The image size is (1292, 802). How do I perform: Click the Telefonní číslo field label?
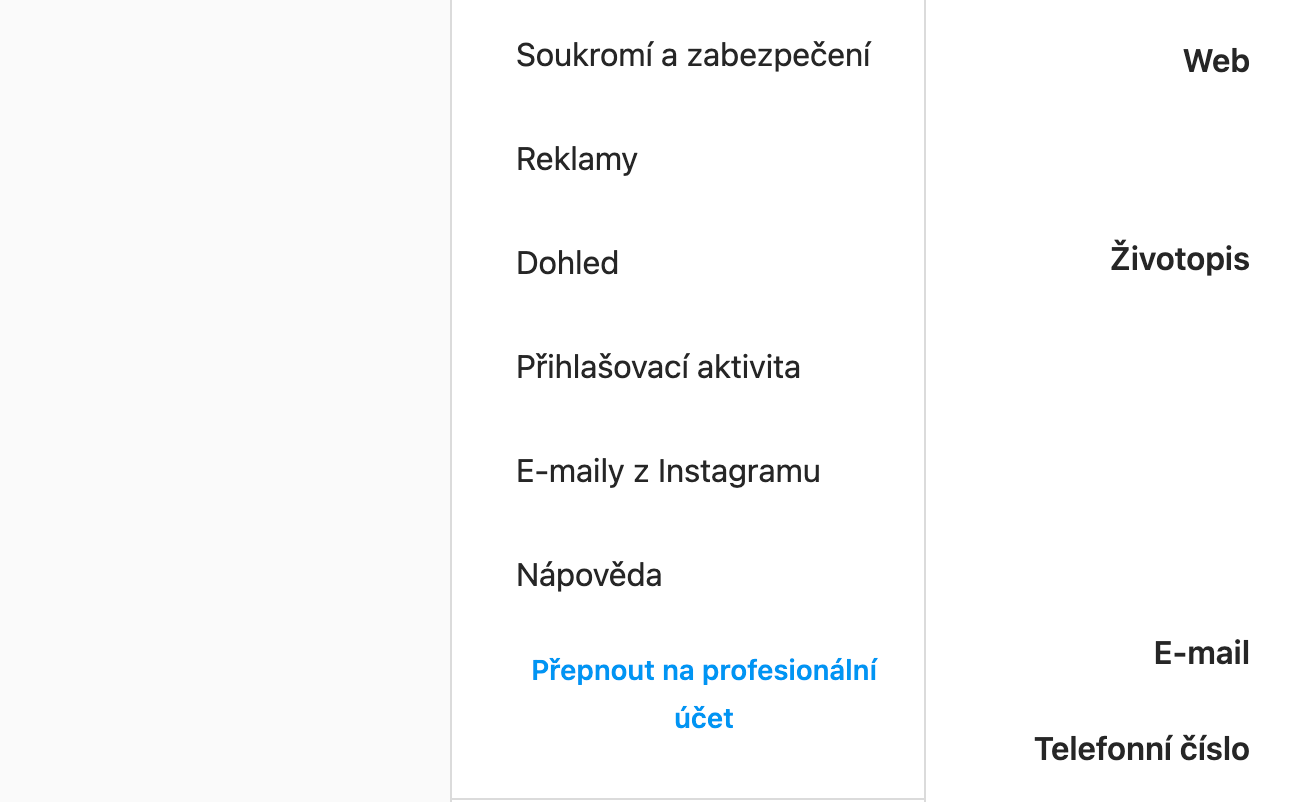(x=1141, y=749)
